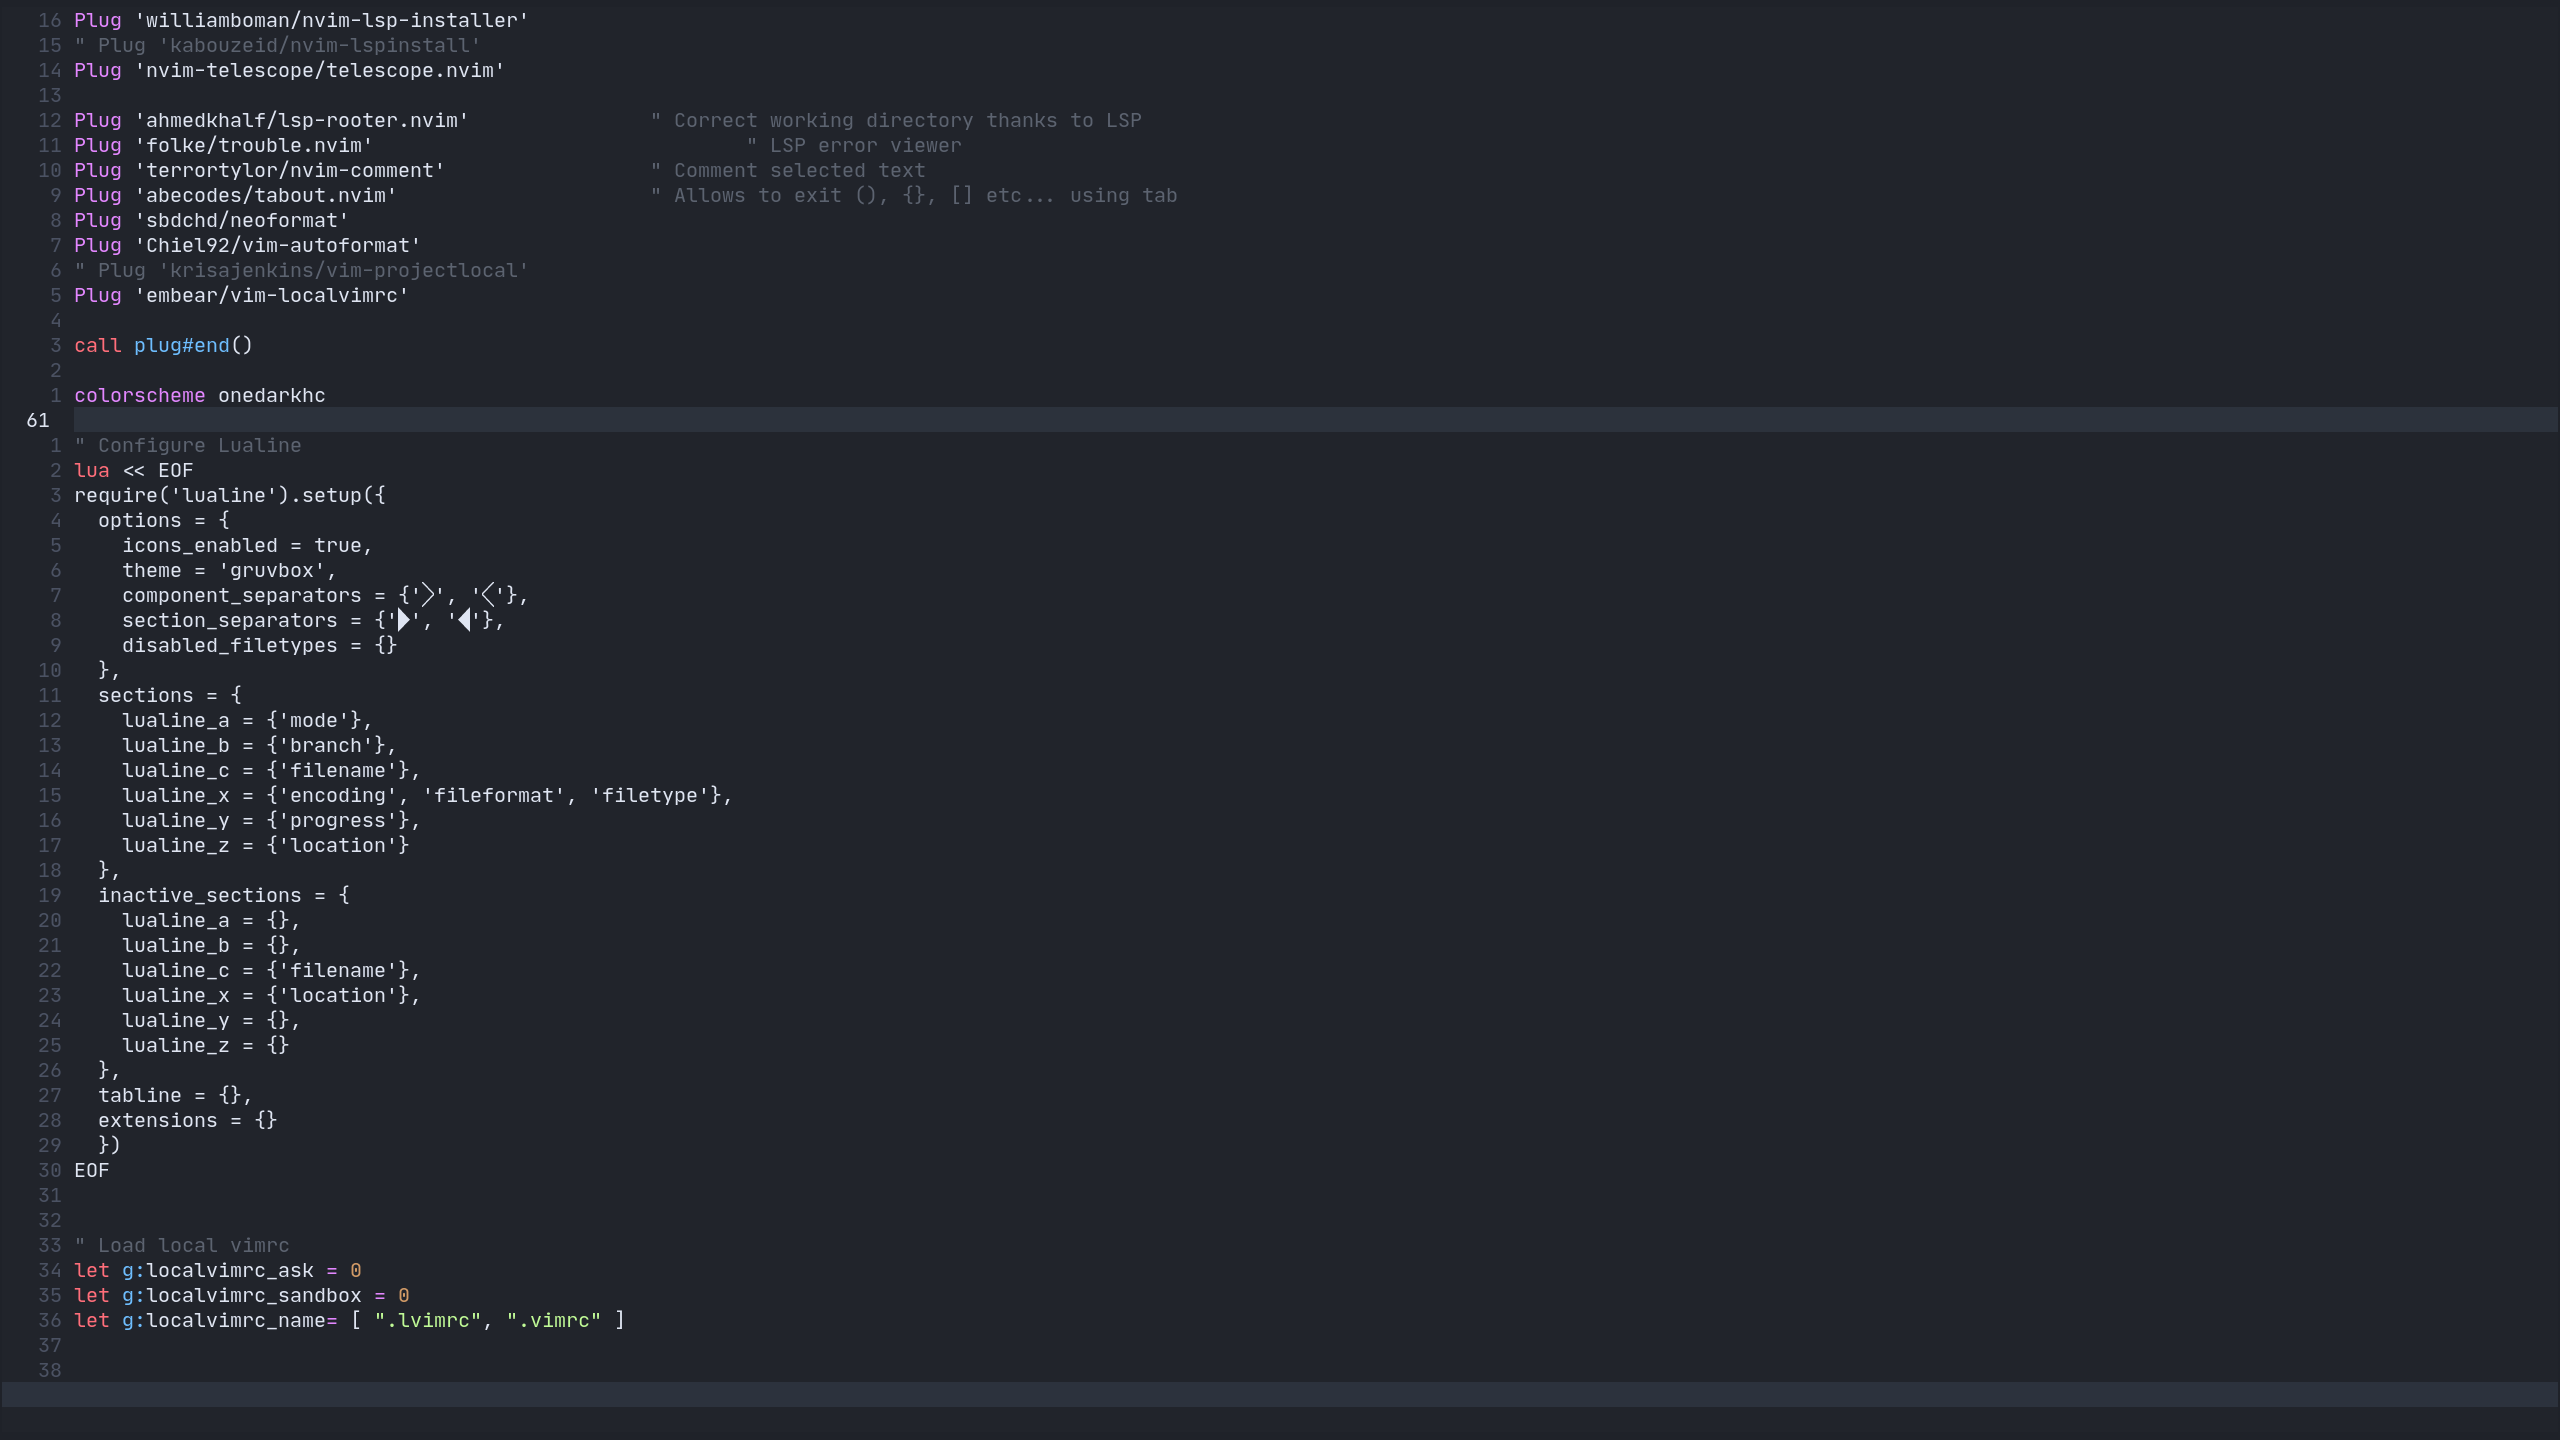Click the 'icons_enabled = true' option

246,545
